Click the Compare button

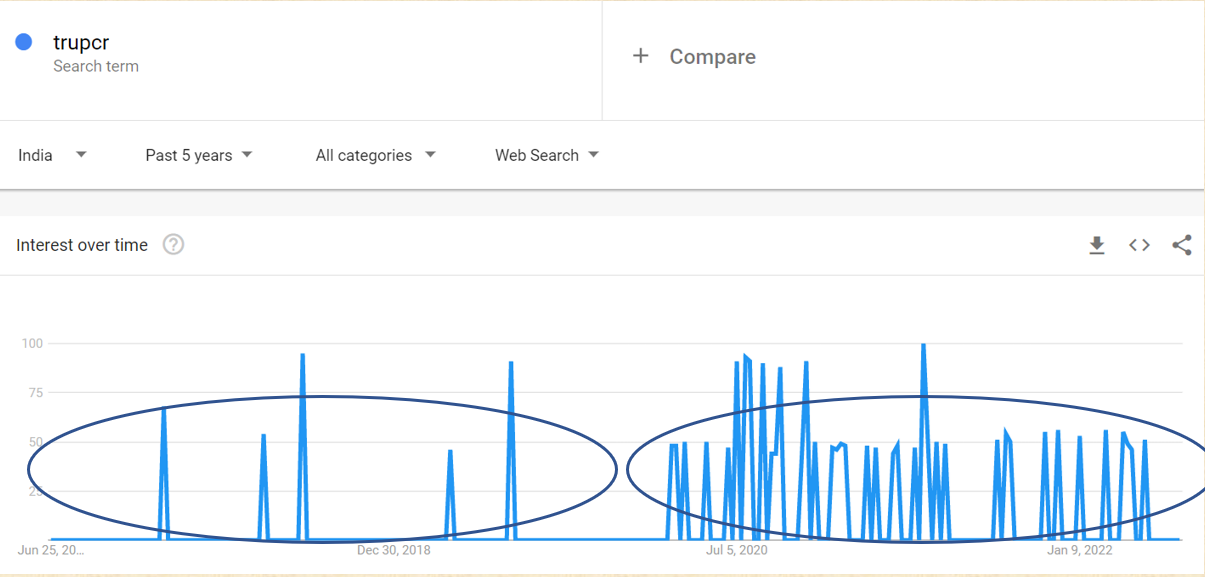(712, 57)
